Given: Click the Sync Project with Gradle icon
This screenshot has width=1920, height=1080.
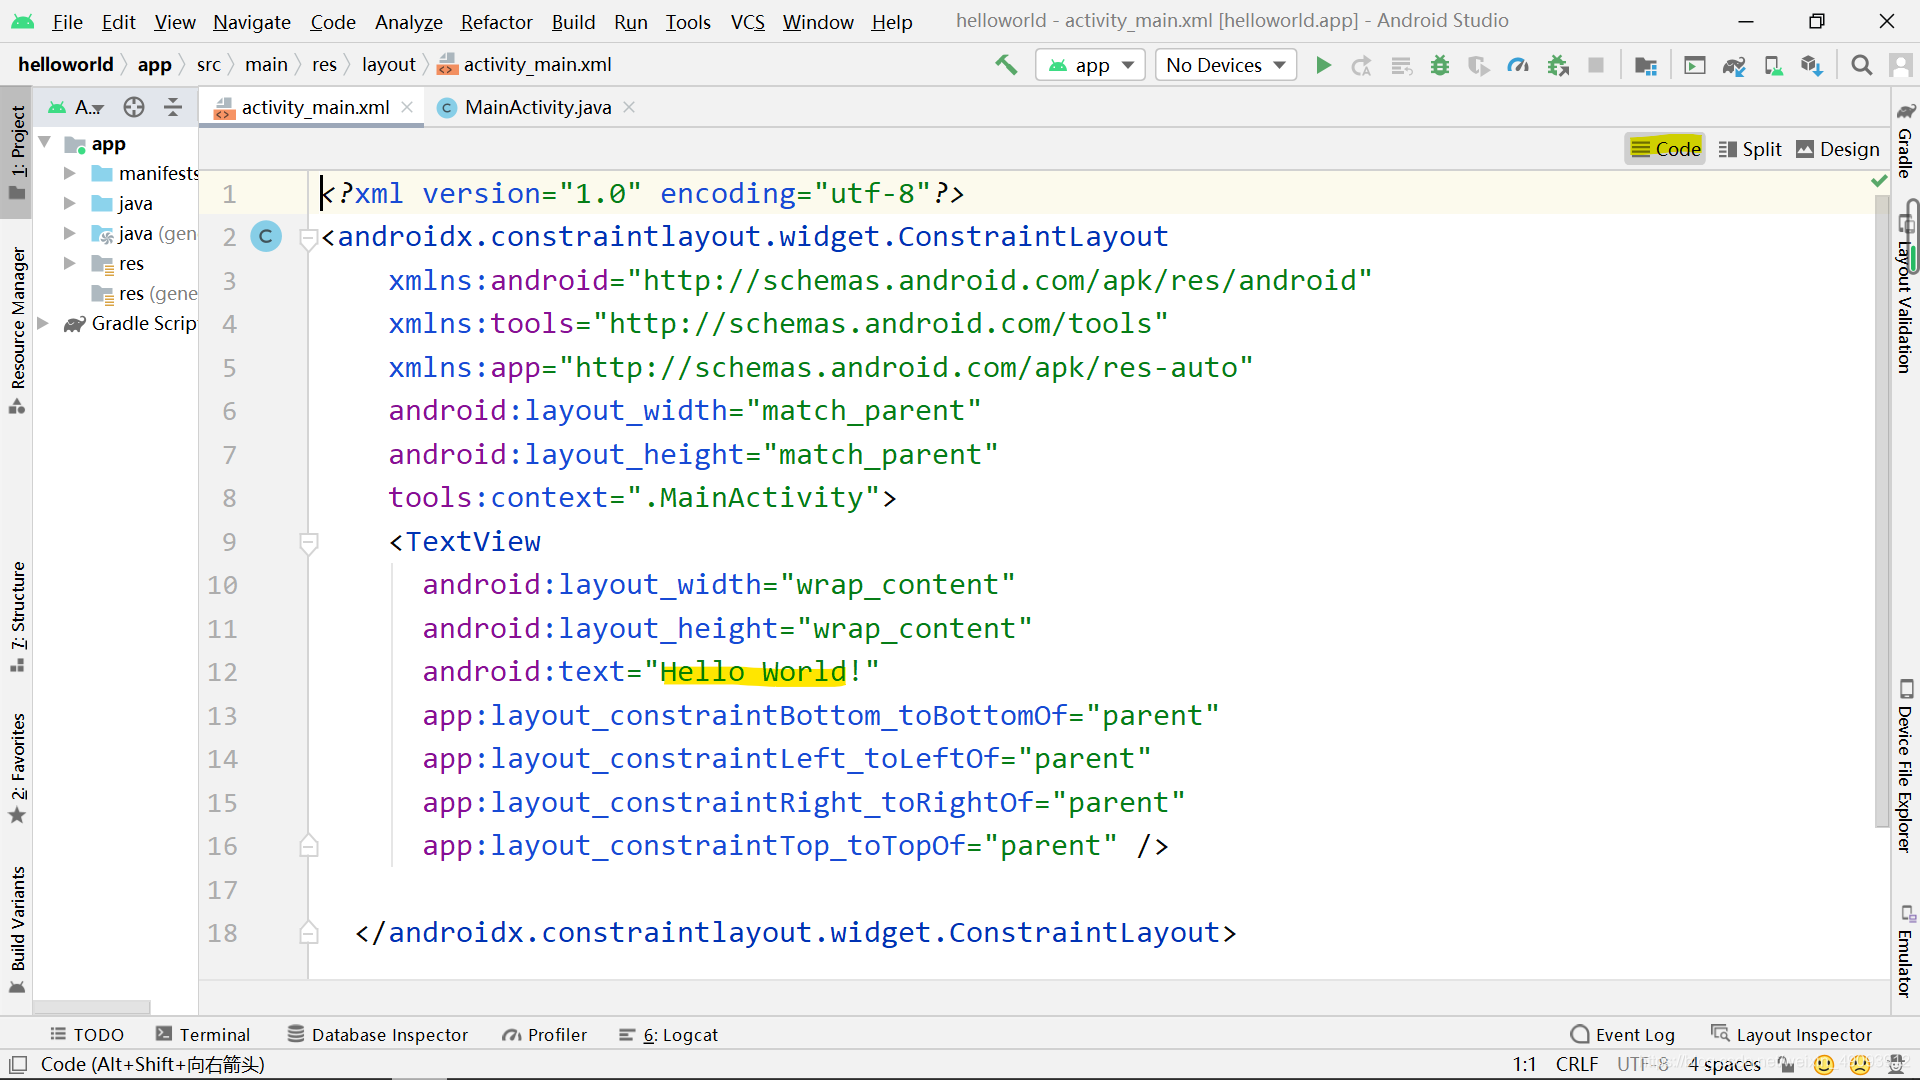Looking at the screenshot, I should click(1737, 65).
